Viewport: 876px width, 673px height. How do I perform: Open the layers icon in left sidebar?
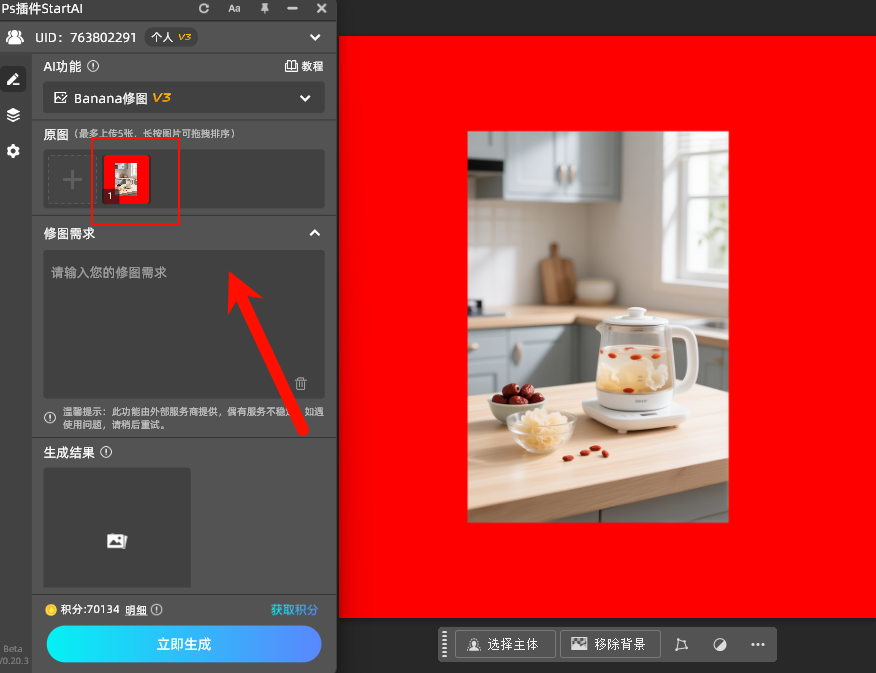pyautogui.click(x=13, y=115)
